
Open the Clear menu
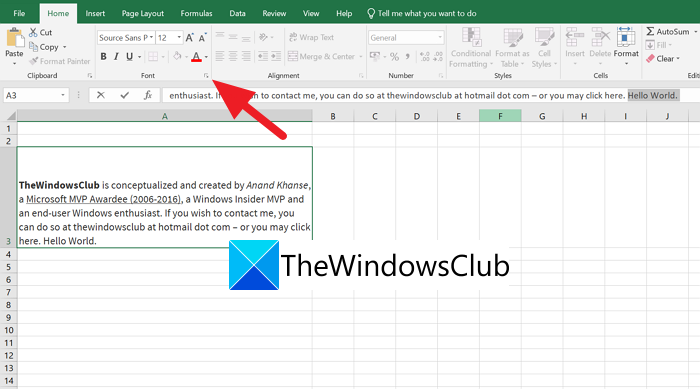663,59
